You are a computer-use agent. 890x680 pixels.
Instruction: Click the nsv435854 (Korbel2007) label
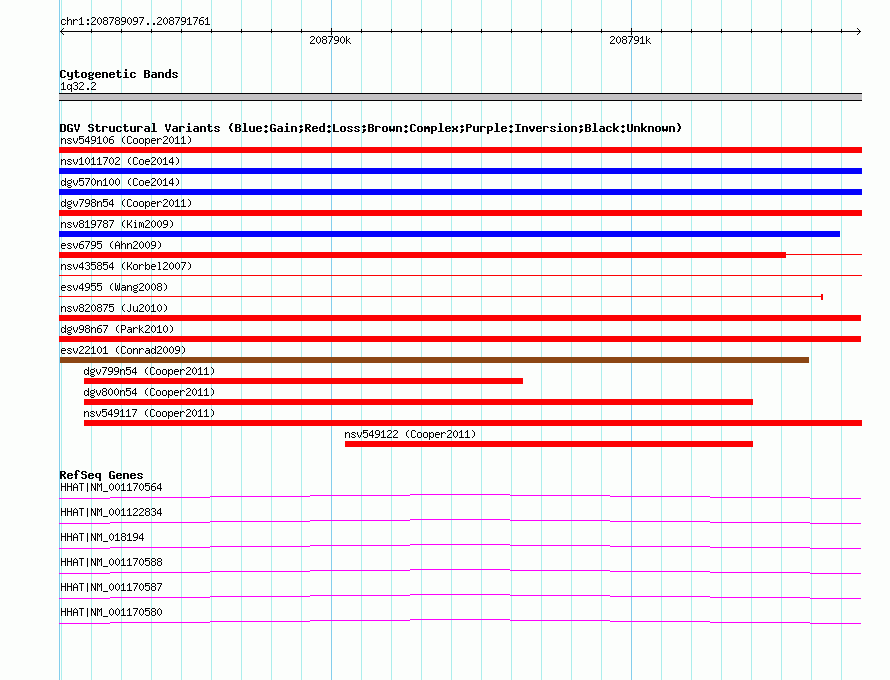pos(126,266)
